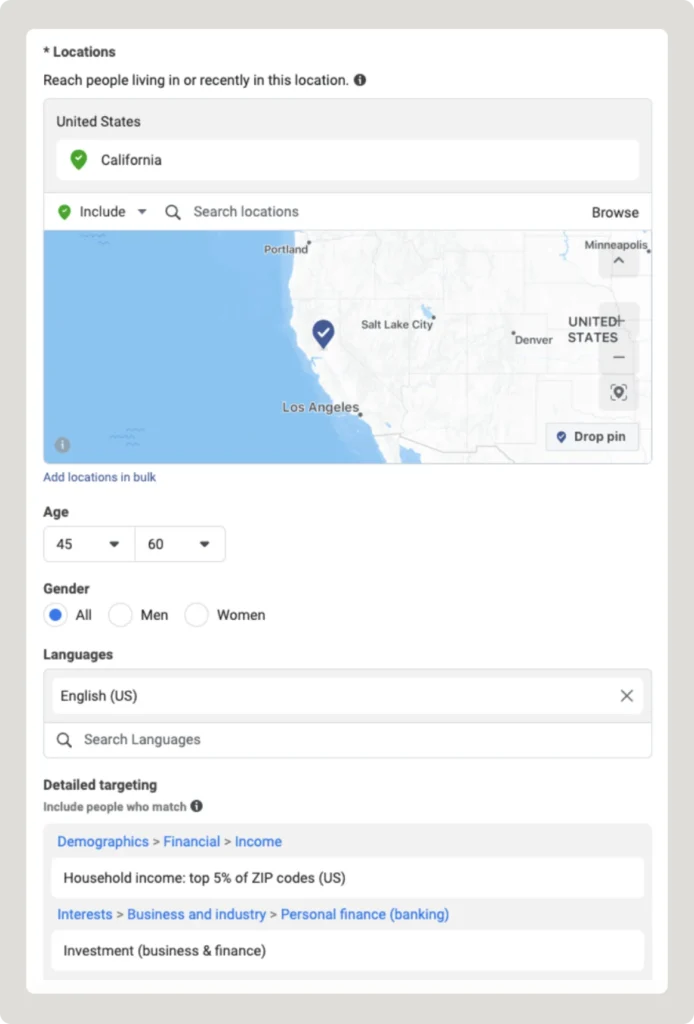The height and width of the screenshot is (1024, 694).
Task: Open the minimum age dropdown showing 45
Action: click(x=88, y=544)
